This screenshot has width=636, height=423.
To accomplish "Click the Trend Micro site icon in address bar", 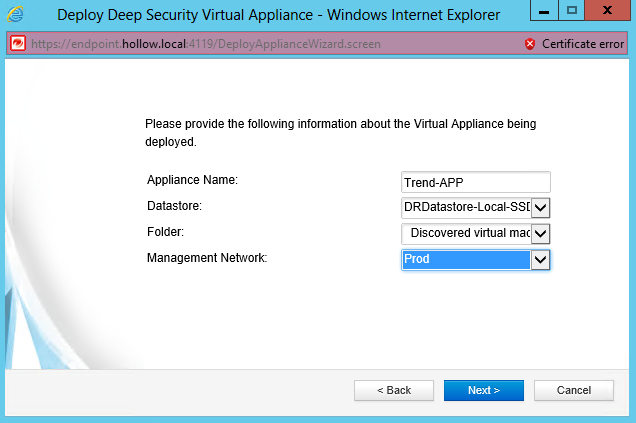I will click(x=17, y=45).
